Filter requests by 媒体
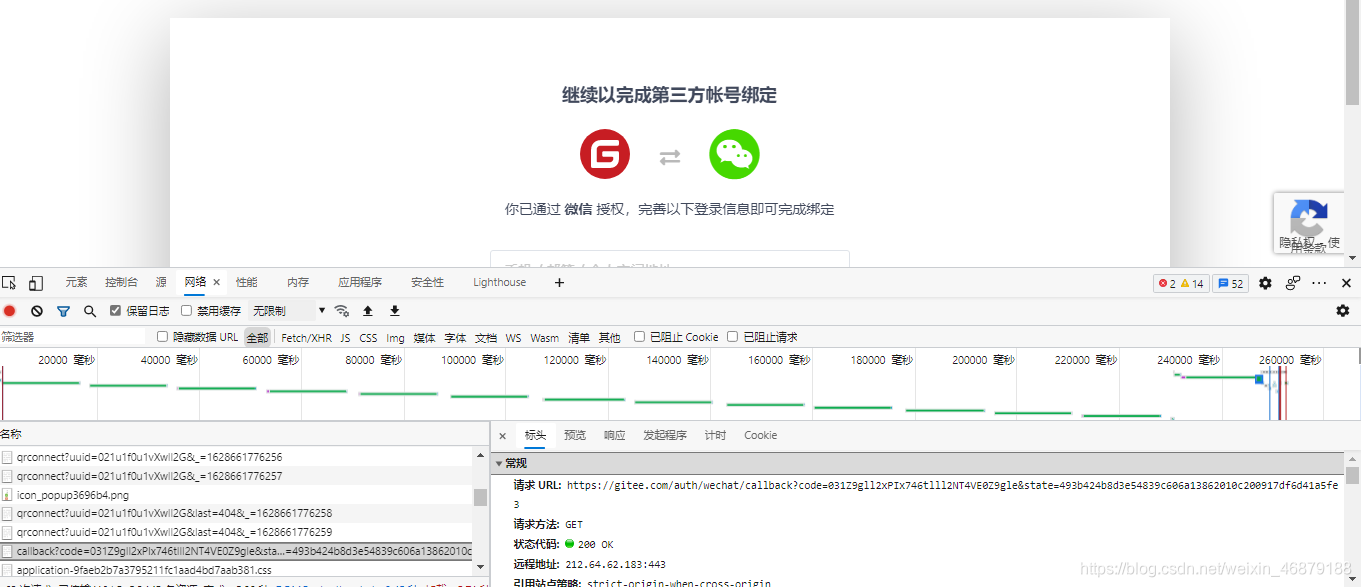The image size is (1361, 587). (x=425, y=338)
